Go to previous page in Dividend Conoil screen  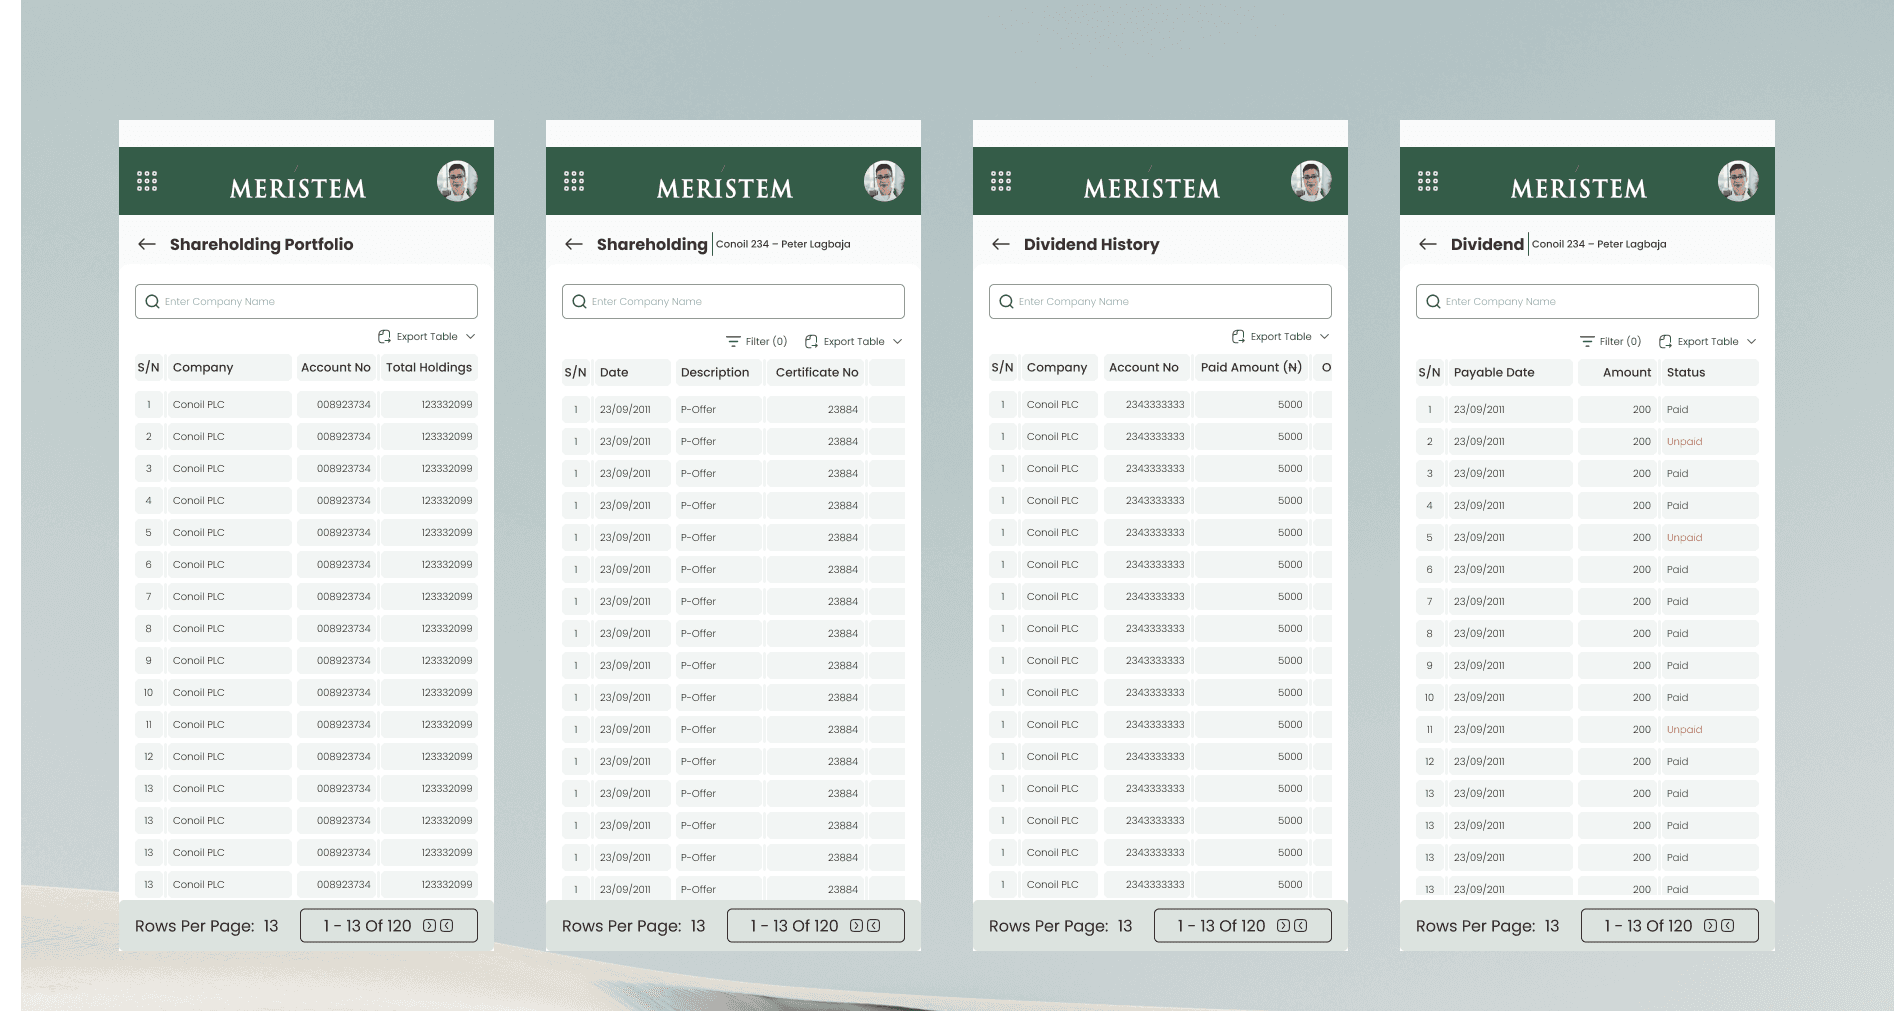point(1728,926)
